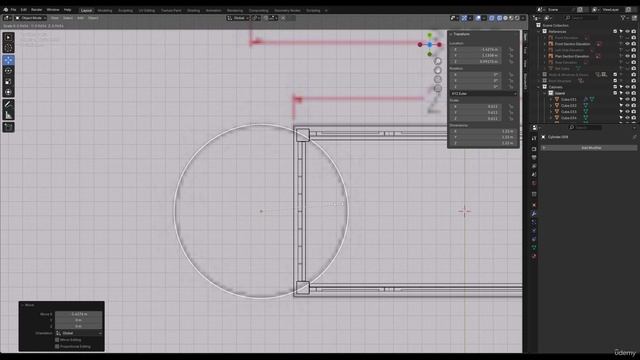Click the Blender logo icon
Viewport: 640px width, 360px height.
[5, 10]
